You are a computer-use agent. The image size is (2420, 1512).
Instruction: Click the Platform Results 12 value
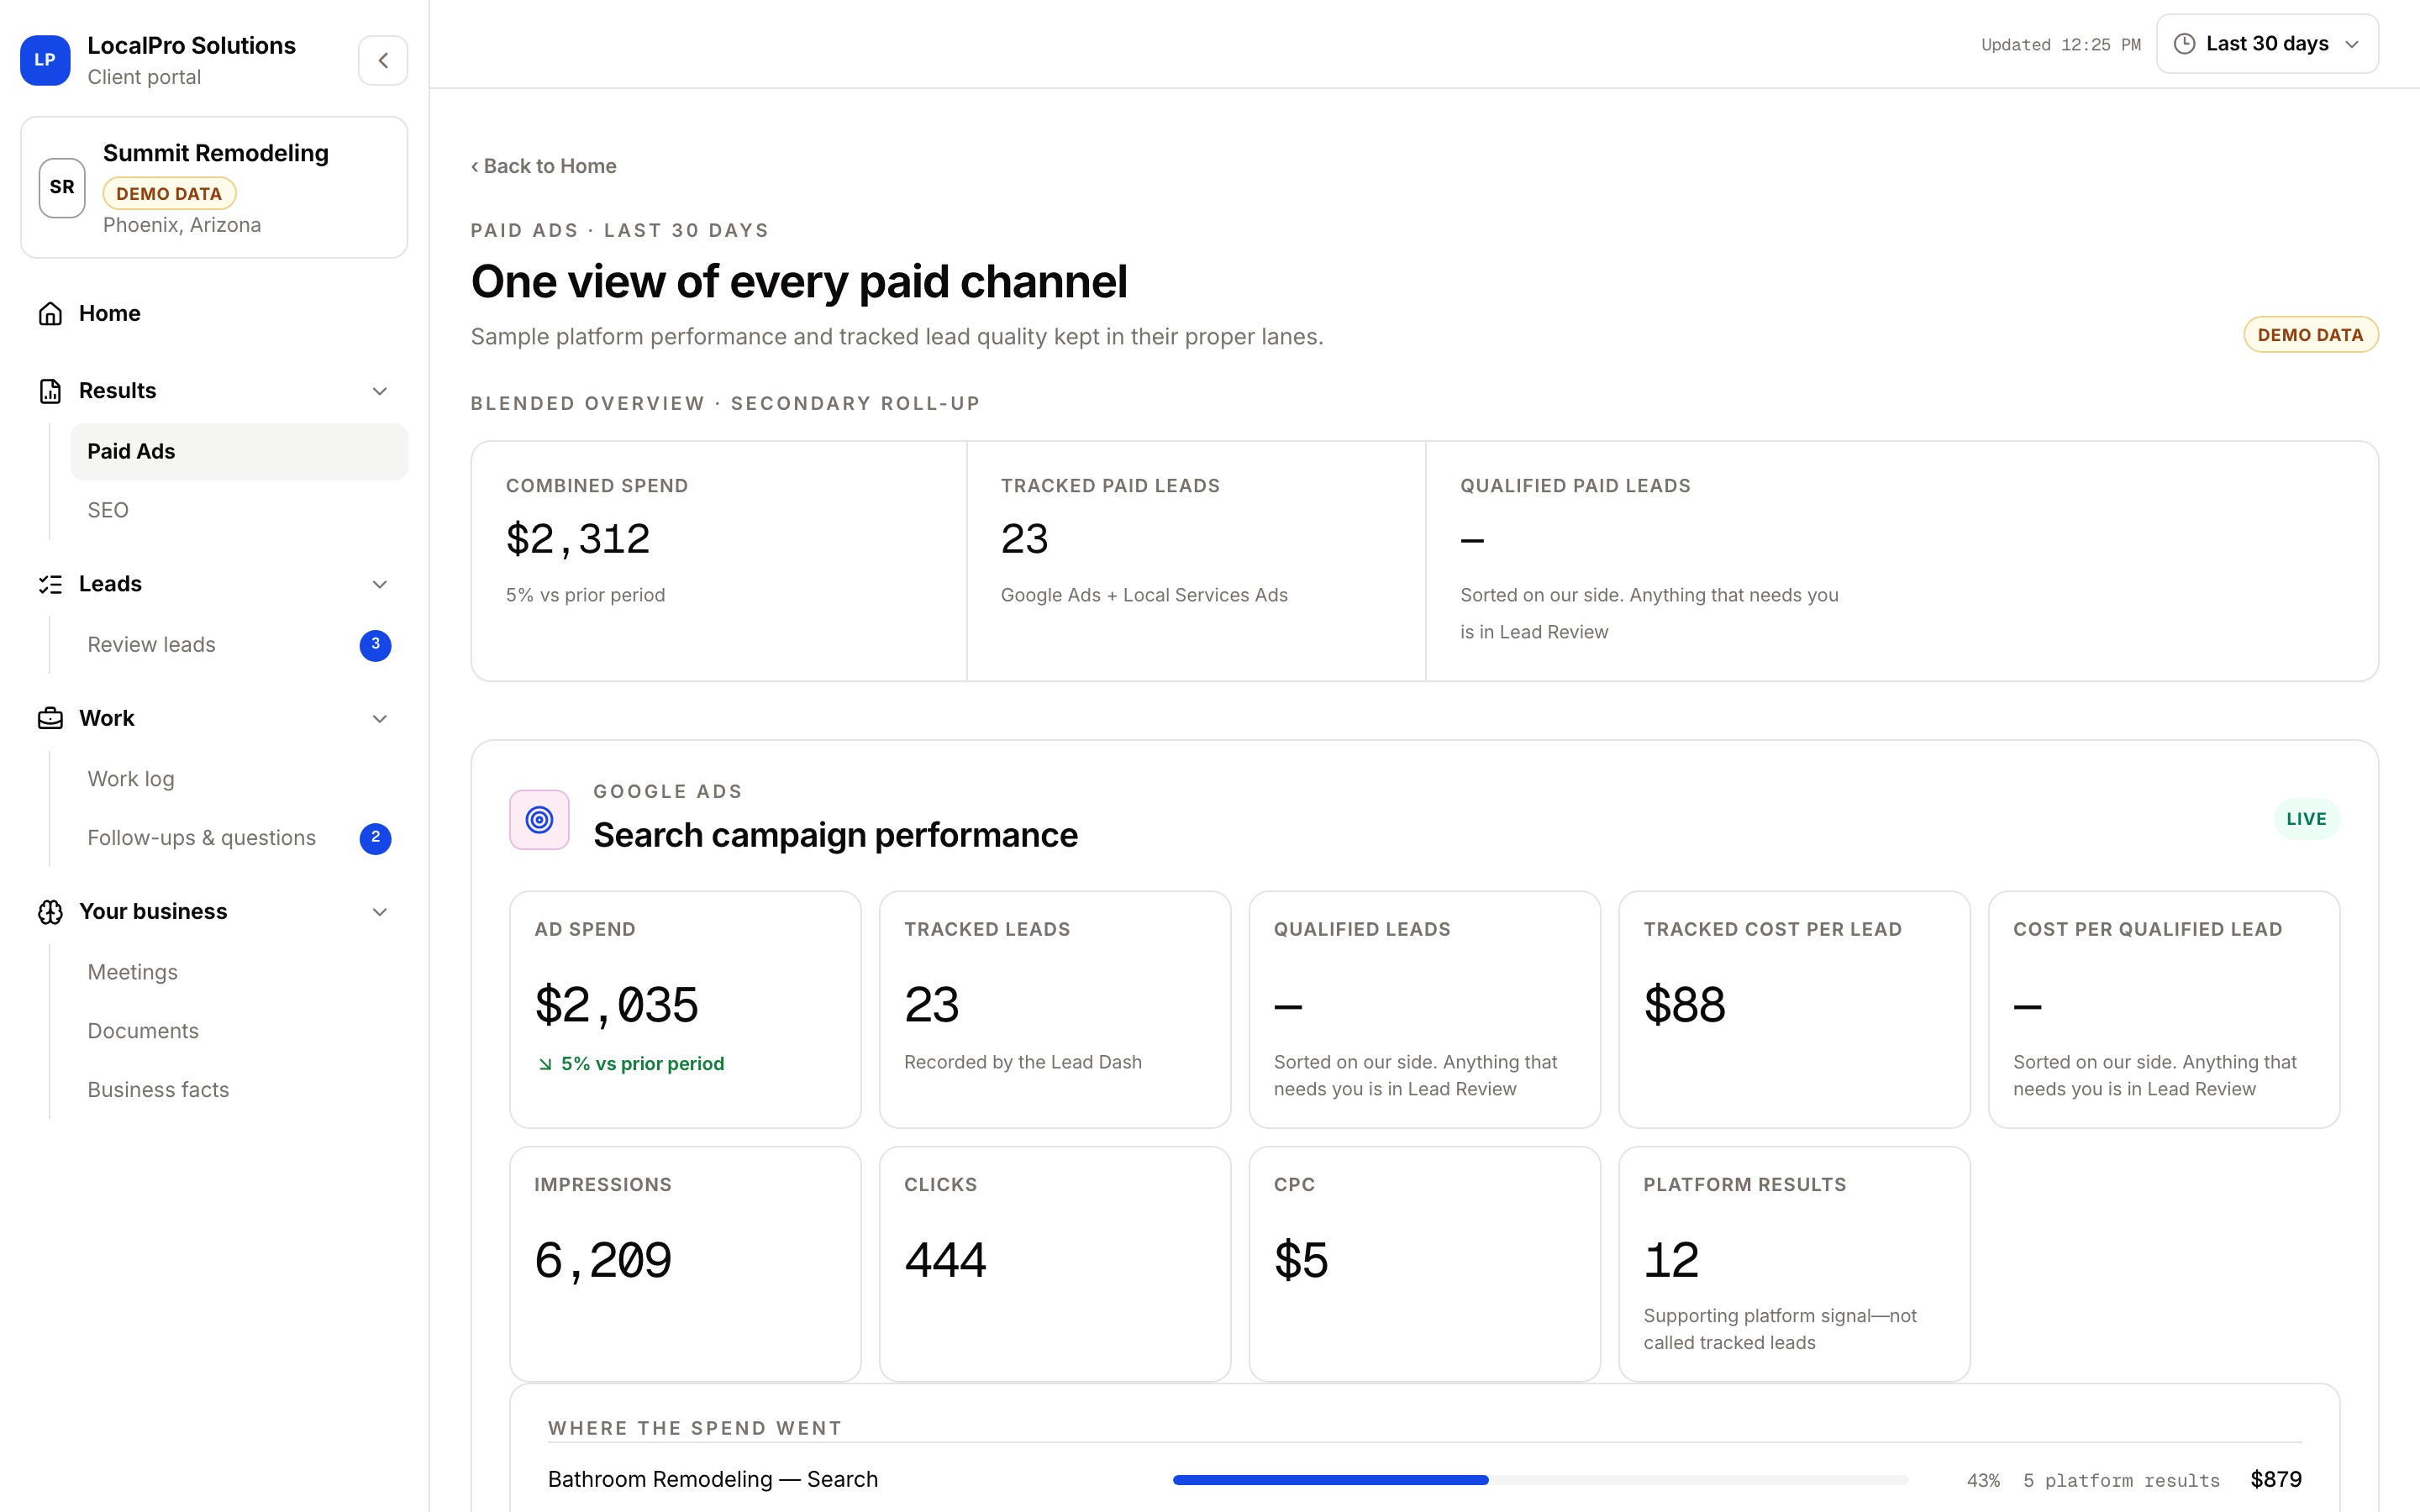pyautogui.click(x=1671, y=1260)
